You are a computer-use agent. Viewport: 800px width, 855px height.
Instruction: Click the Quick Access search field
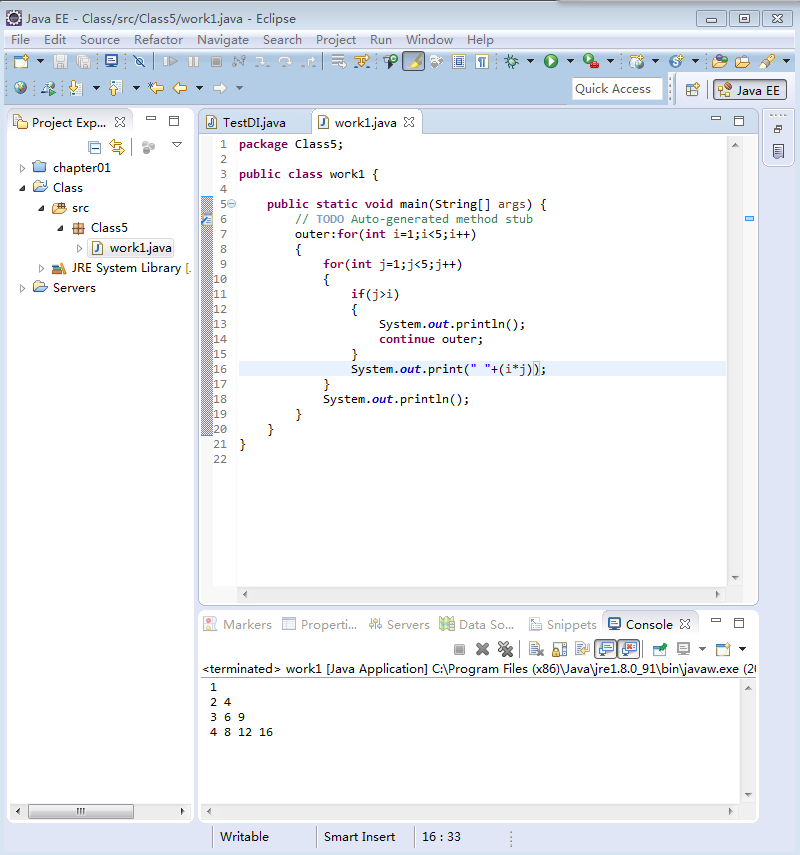pos(617,89)
